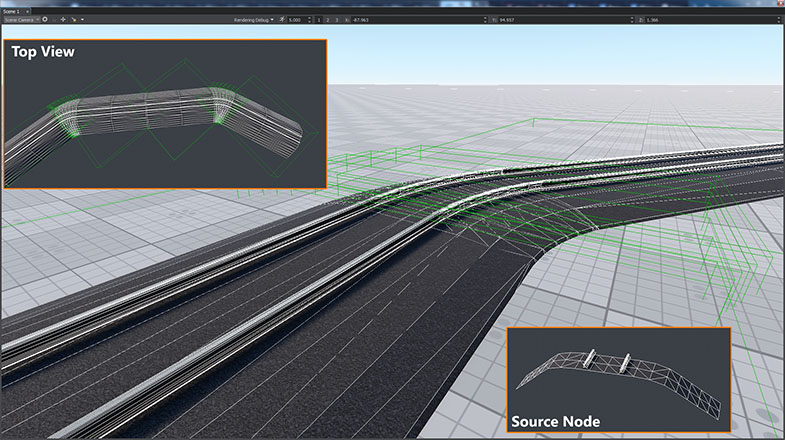Select the move gizmo icon
The width and height of the screenshot is (785, 440).
(64, 19)
